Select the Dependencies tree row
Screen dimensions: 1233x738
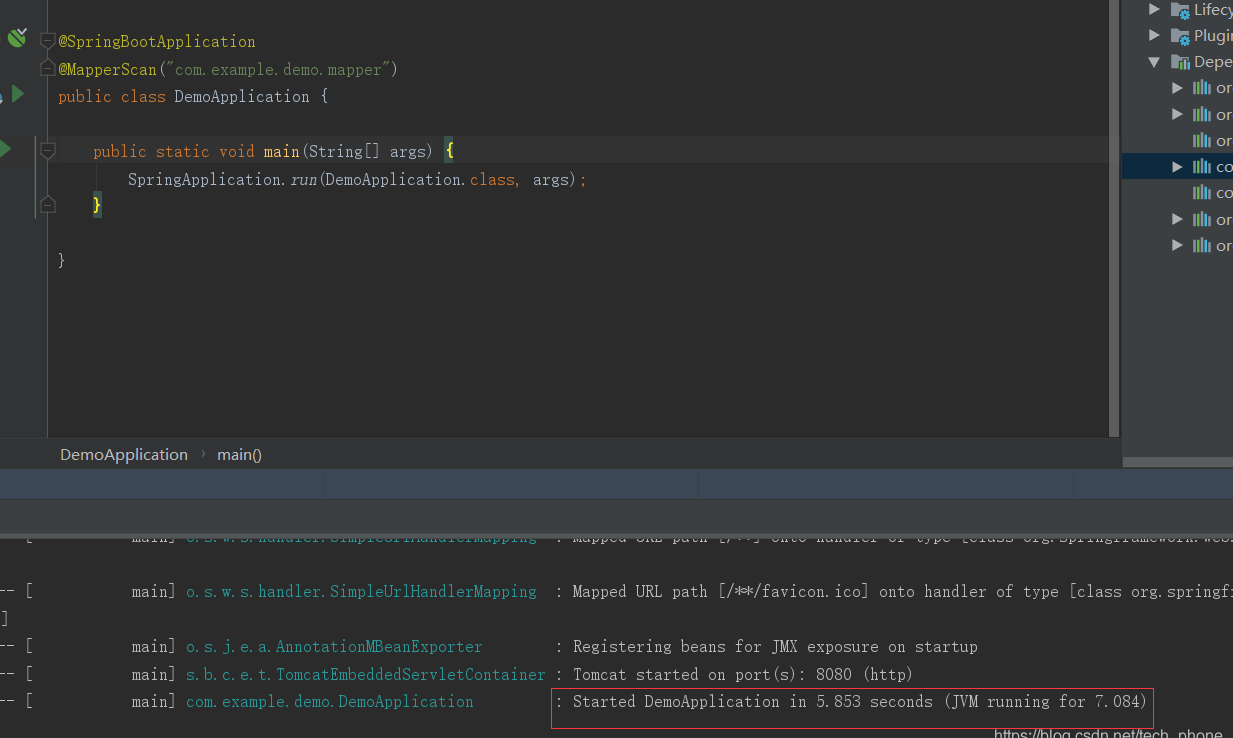click(x=1178, y=62)
